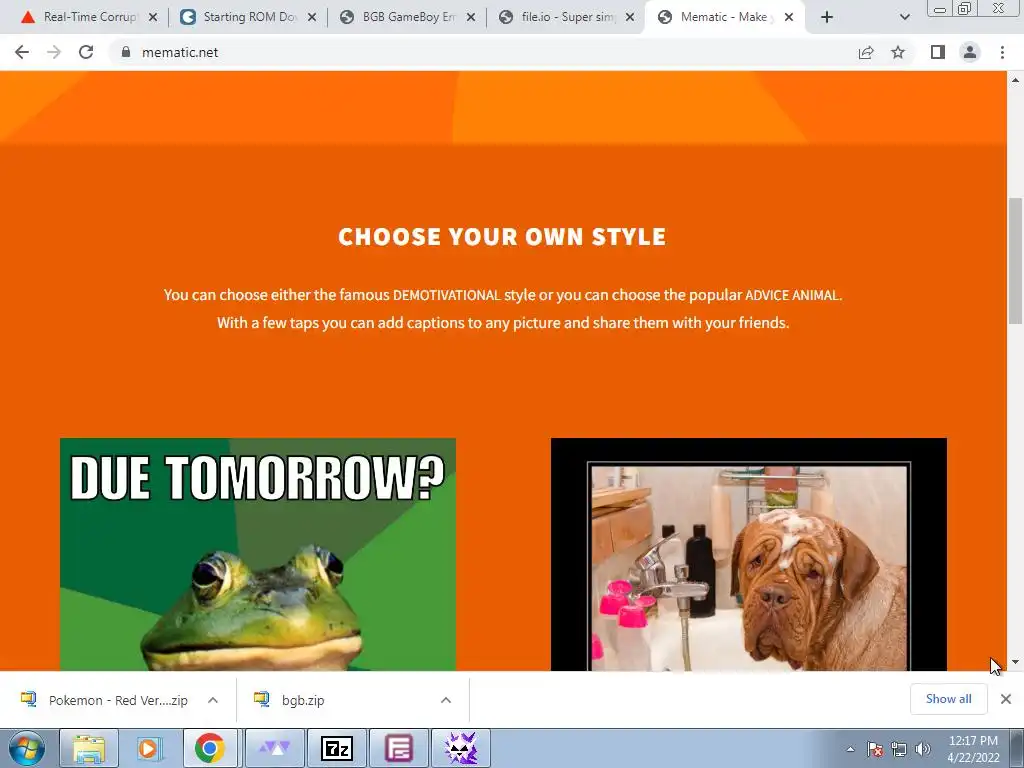Image resolution: width=1024 pixels, height=768 pixels.
Task: Expand bgb.zip download options
Action: [x=446, y=700]
